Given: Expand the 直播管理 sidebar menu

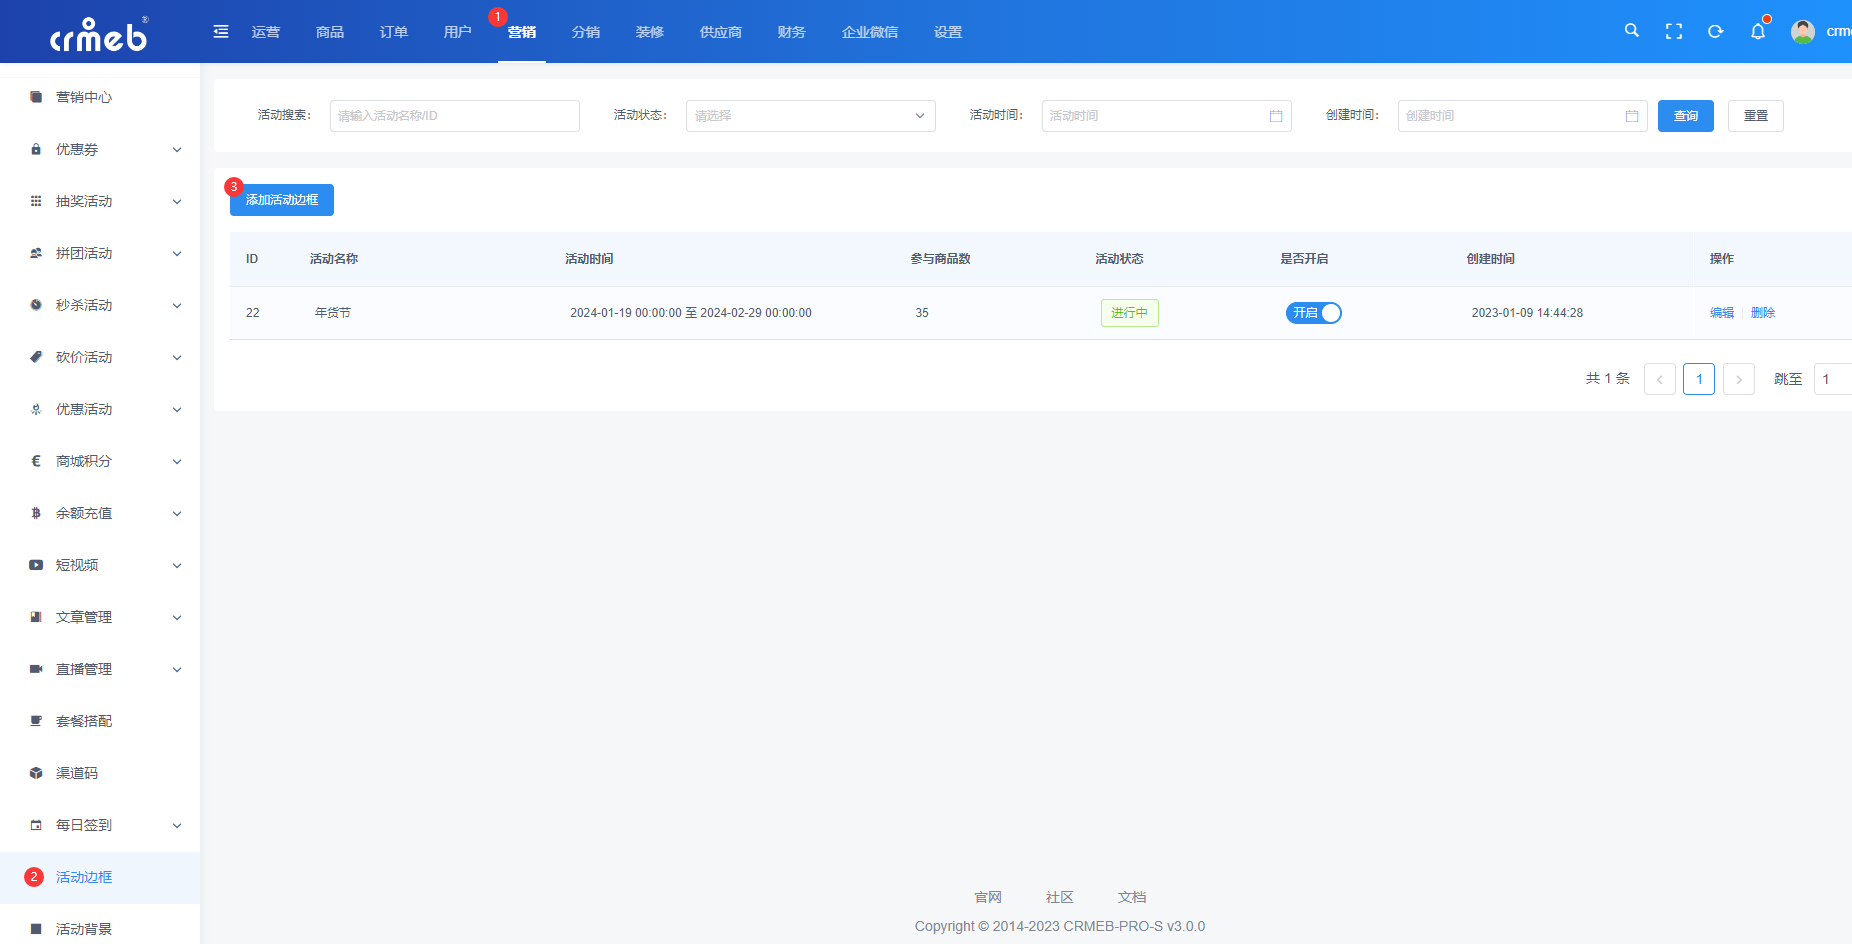Looking at the screenshot, I should tap(100, 669).
